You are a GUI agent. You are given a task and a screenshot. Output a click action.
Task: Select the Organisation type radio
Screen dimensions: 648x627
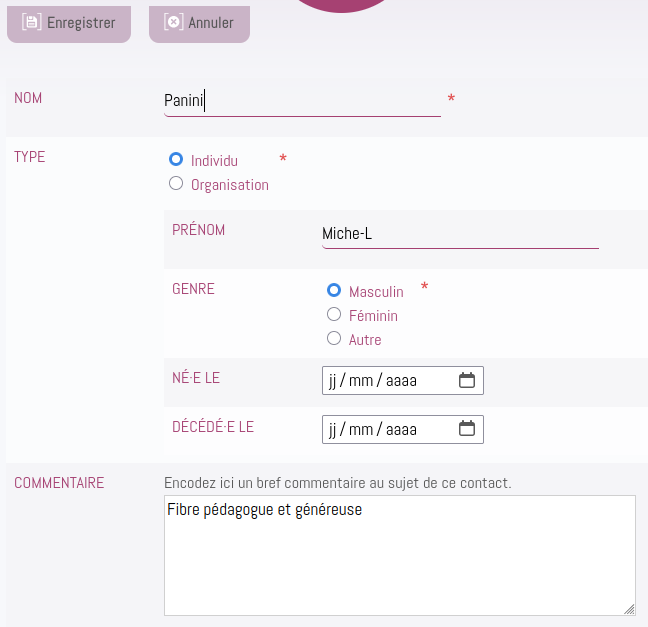click(176, 183)
